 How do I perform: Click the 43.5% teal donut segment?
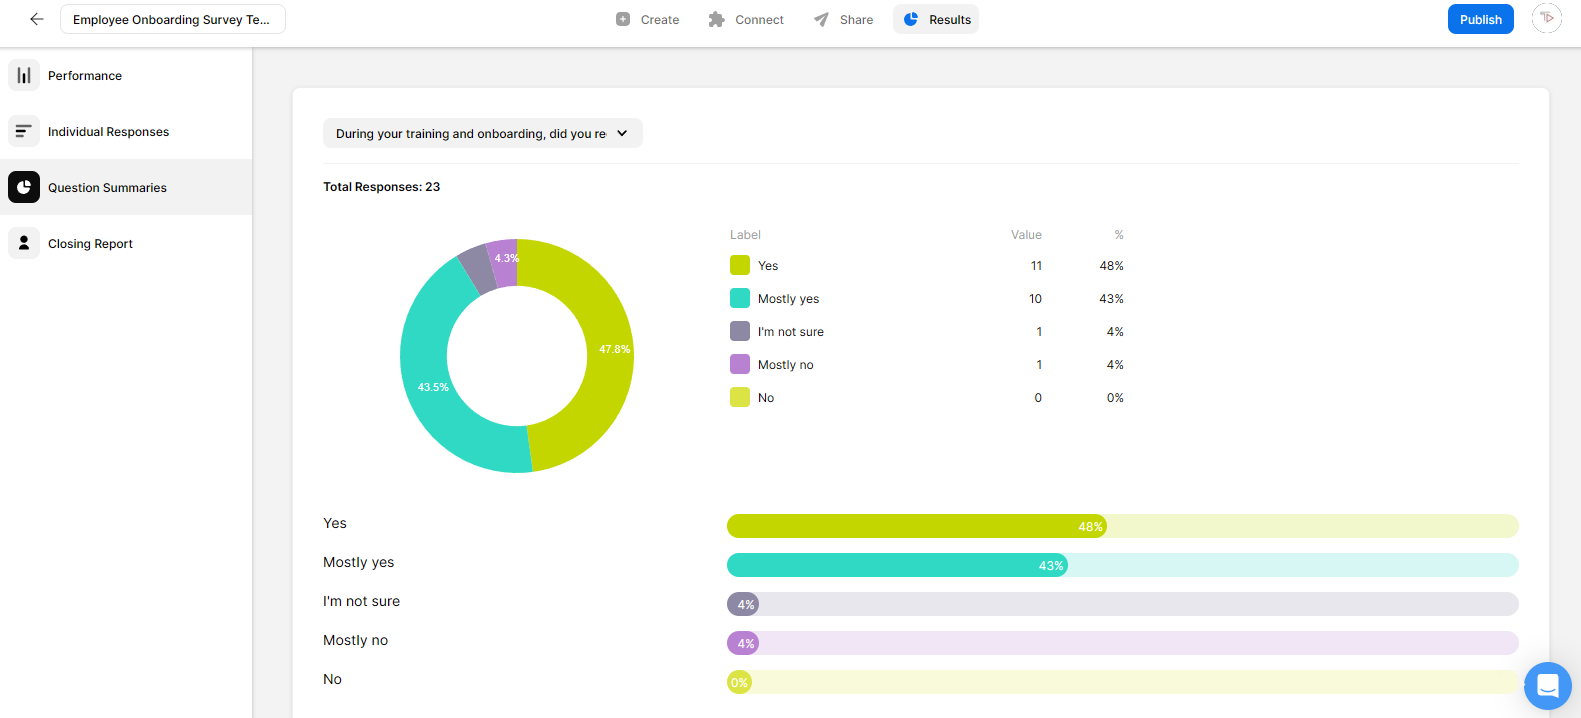(x=430, y=390)
